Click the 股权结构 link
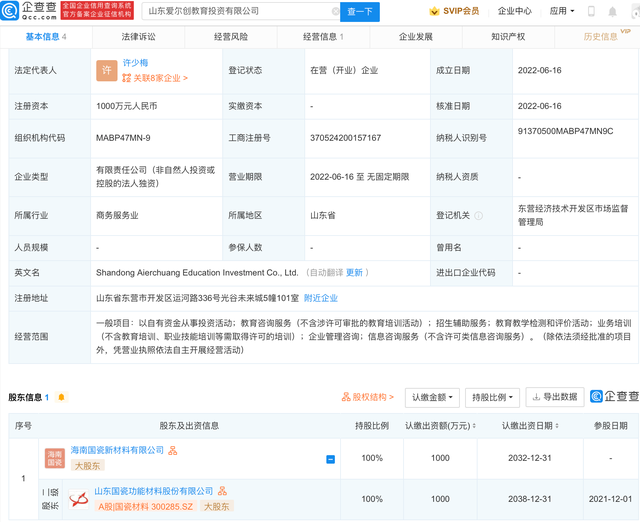Image resolution: width=640 pixels, height=522 pixels. pos(368,397)
